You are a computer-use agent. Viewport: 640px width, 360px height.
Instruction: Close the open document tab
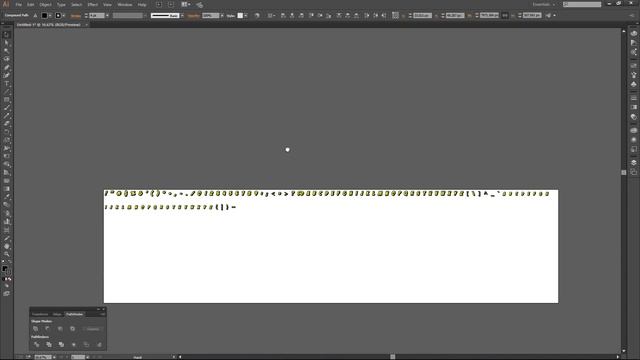(x=87, y=25)
